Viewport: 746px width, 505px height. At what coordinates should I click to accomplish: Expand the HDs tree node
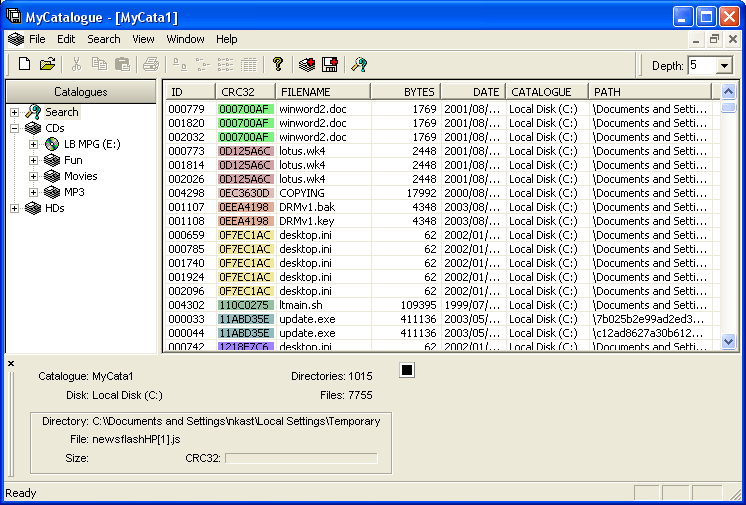(14, 208)
